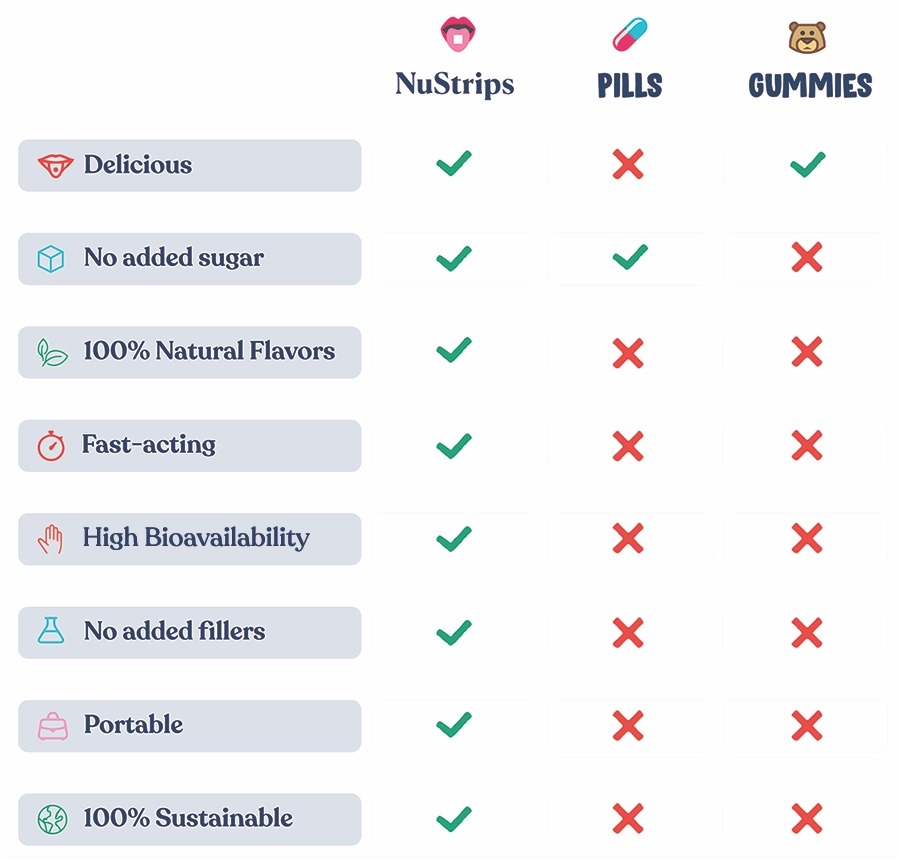This screenshot has height=860, width=900.
Task: Click the globe icon for 100% Sustainable
Action: coord(52,819)
